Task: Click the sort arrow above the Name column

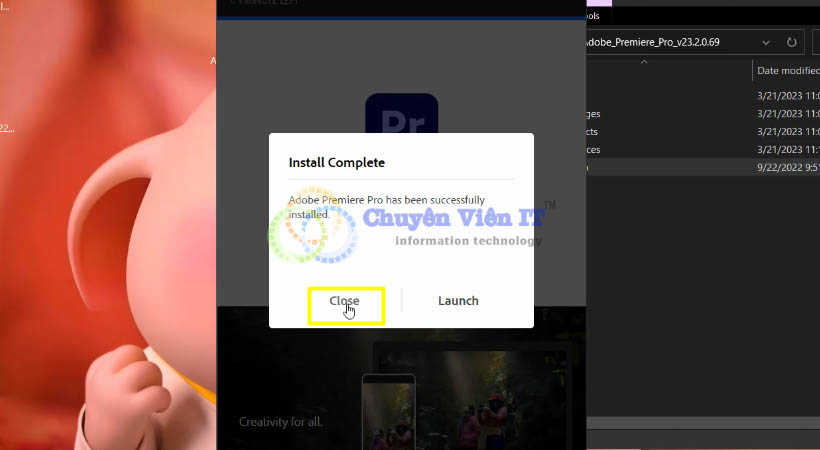Action: [x=643, y=61]
